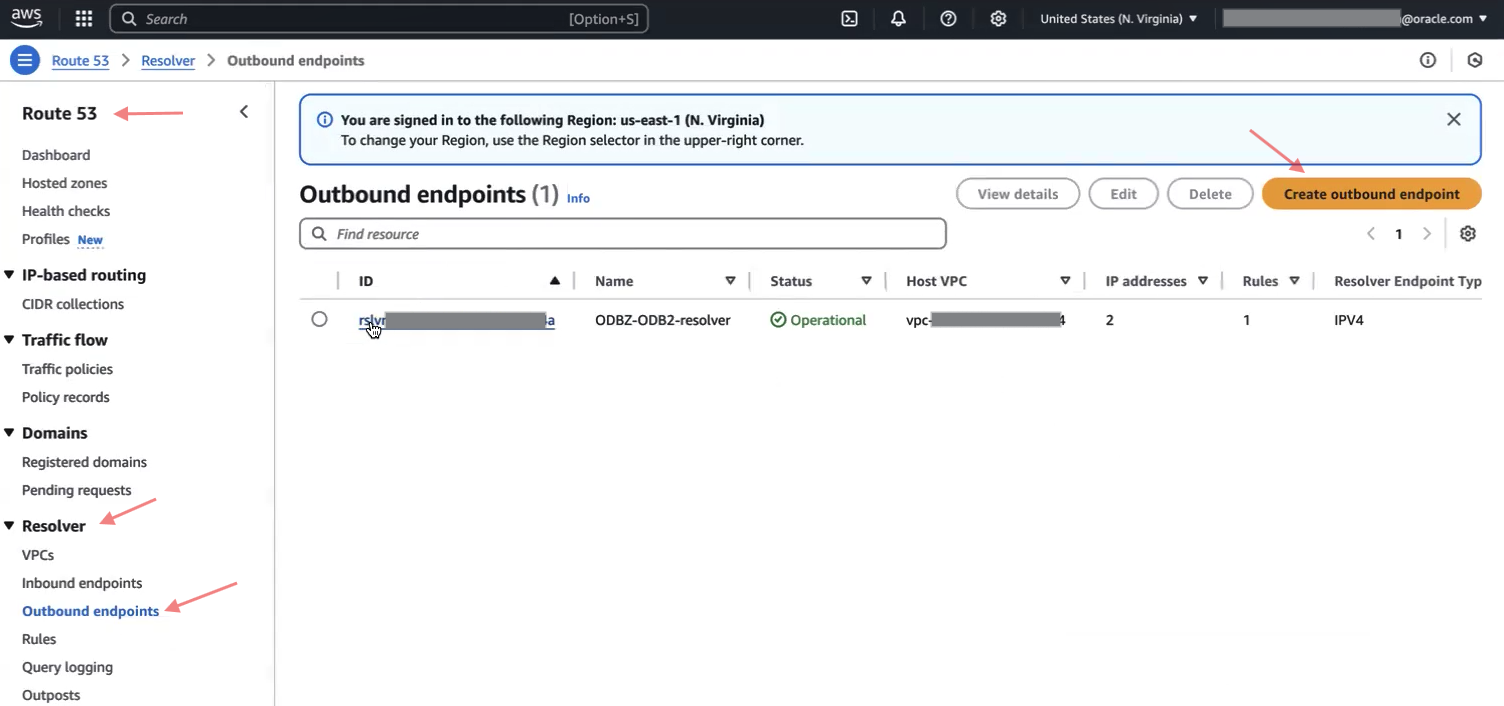Click the Edit button
Image resolution: width=1504 pixels, height=706 pixels.
tap(1123, 194)
